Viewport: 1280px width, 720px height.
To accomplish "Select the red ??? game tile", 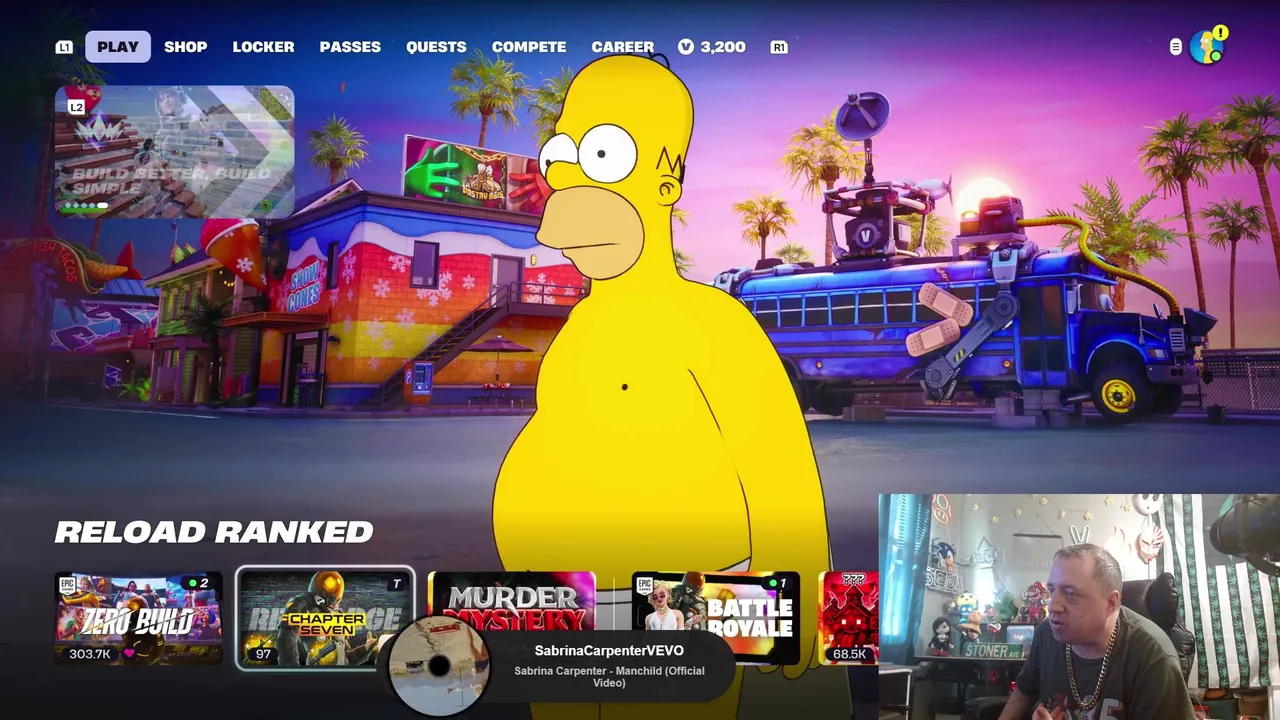I will point(848,618).
